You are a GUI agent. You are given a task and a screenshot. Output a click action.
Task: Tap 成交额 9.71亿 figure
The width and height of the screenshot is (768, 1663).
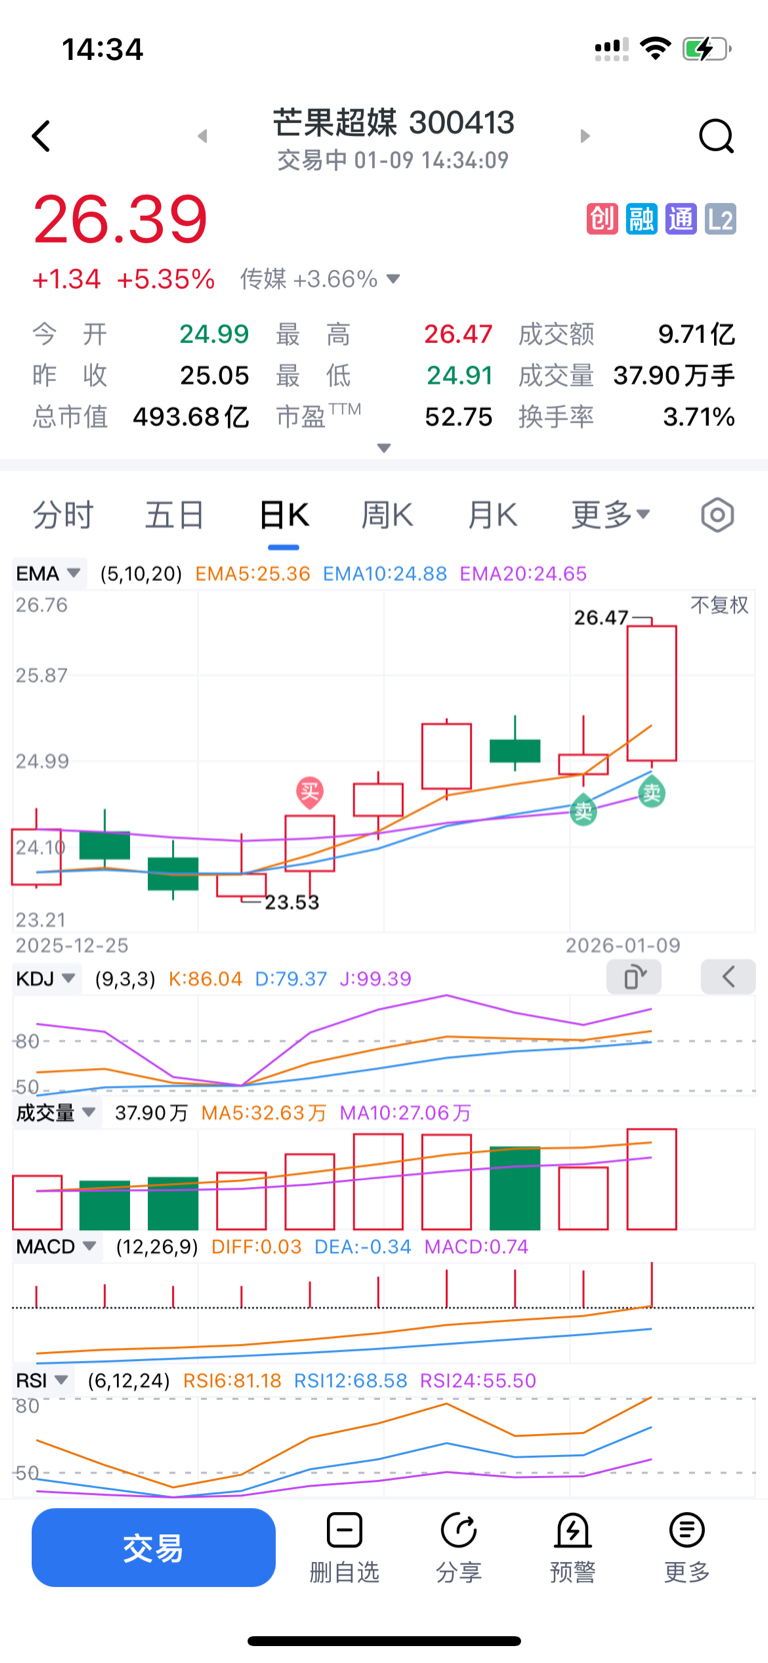click(x=696, y=334)
